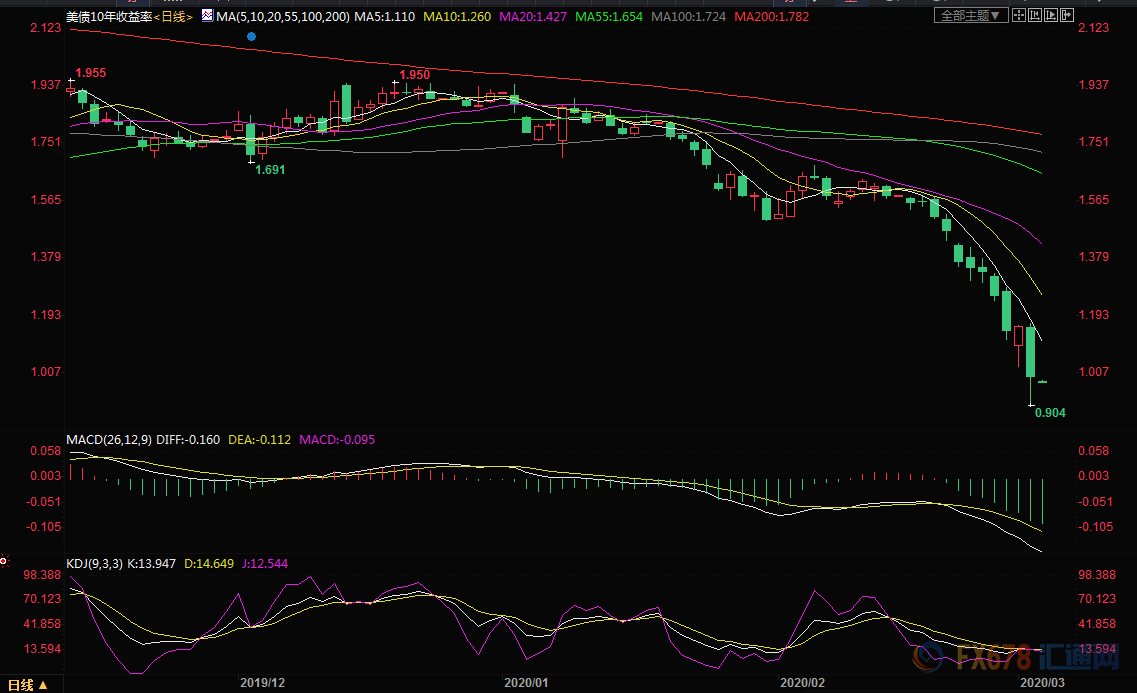The height and width of the screenshot is (693, 1137).
Task: Click the crosshair cursor icon
Action: (x=1019, y=15)
